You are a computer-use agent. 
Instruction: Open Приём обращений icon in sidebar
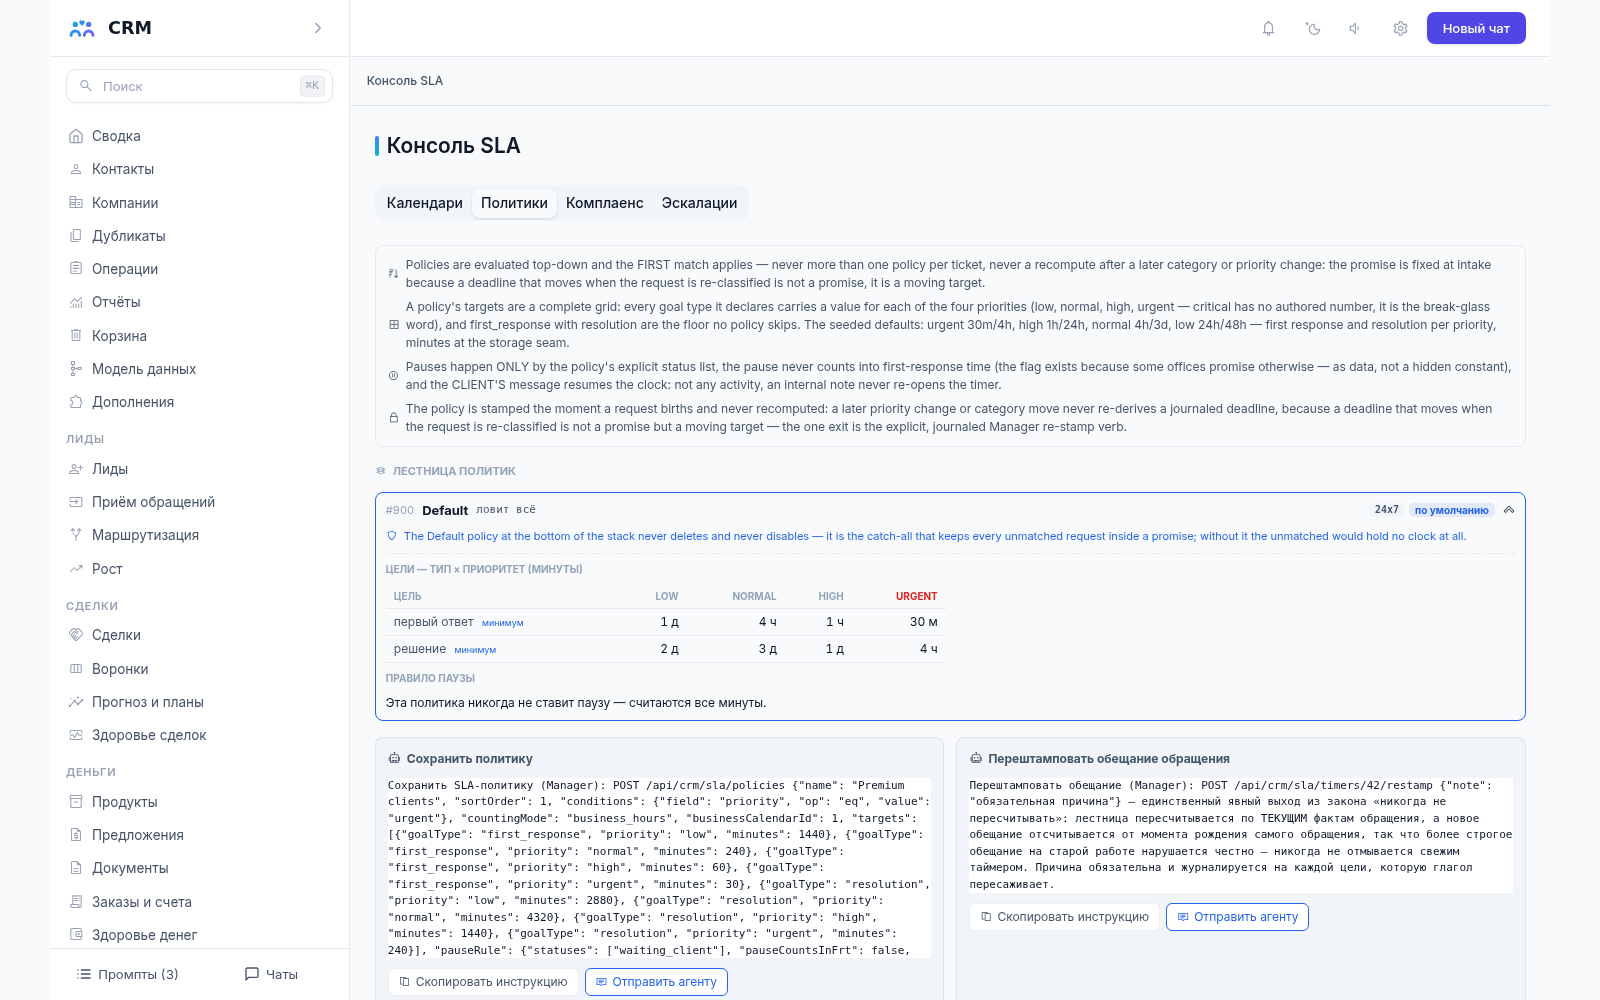point(76,502)
